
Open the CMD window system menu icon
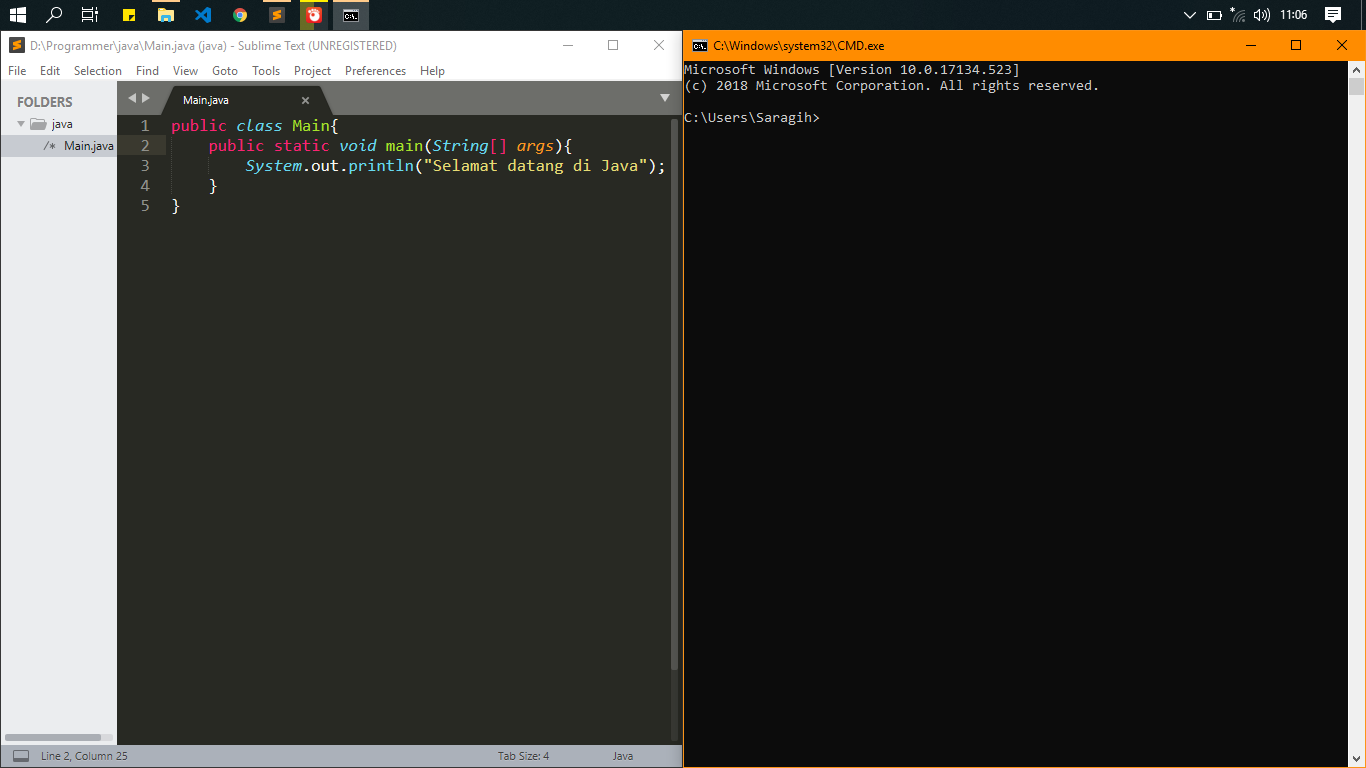pos(700,45)
